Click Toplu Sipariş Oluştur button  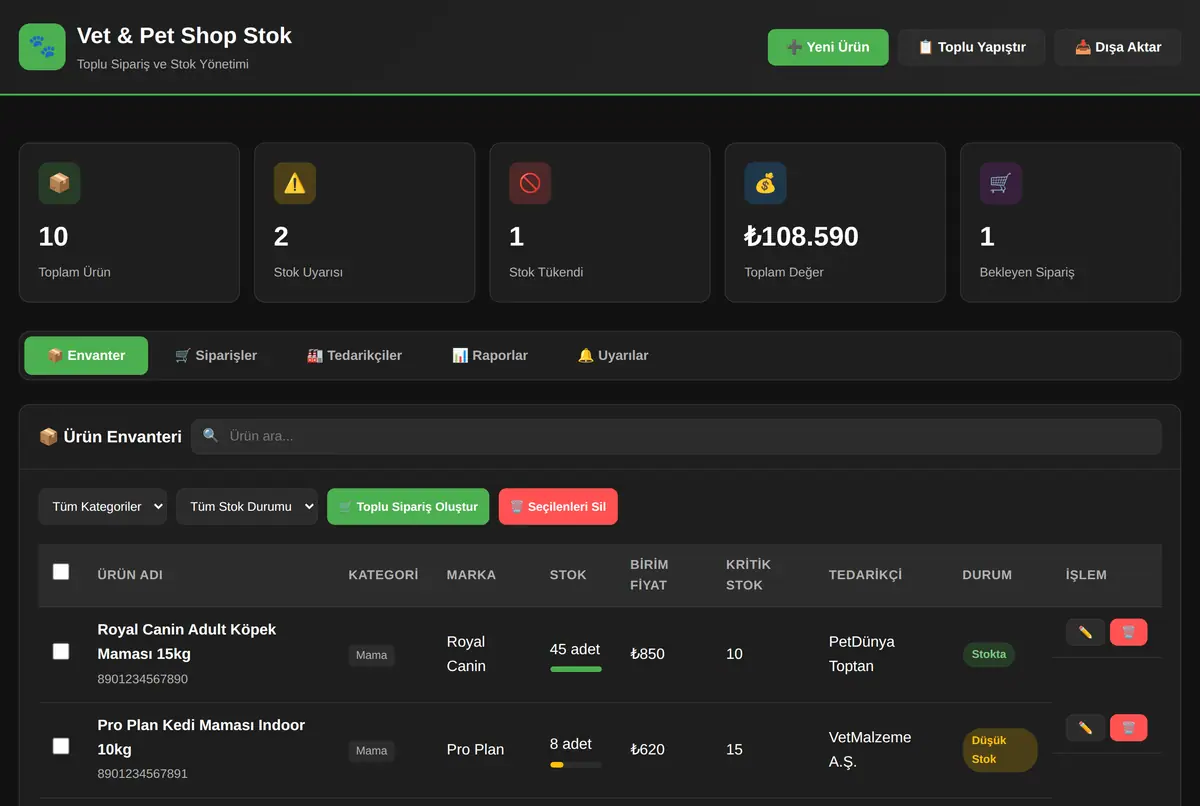pos(408,506)
